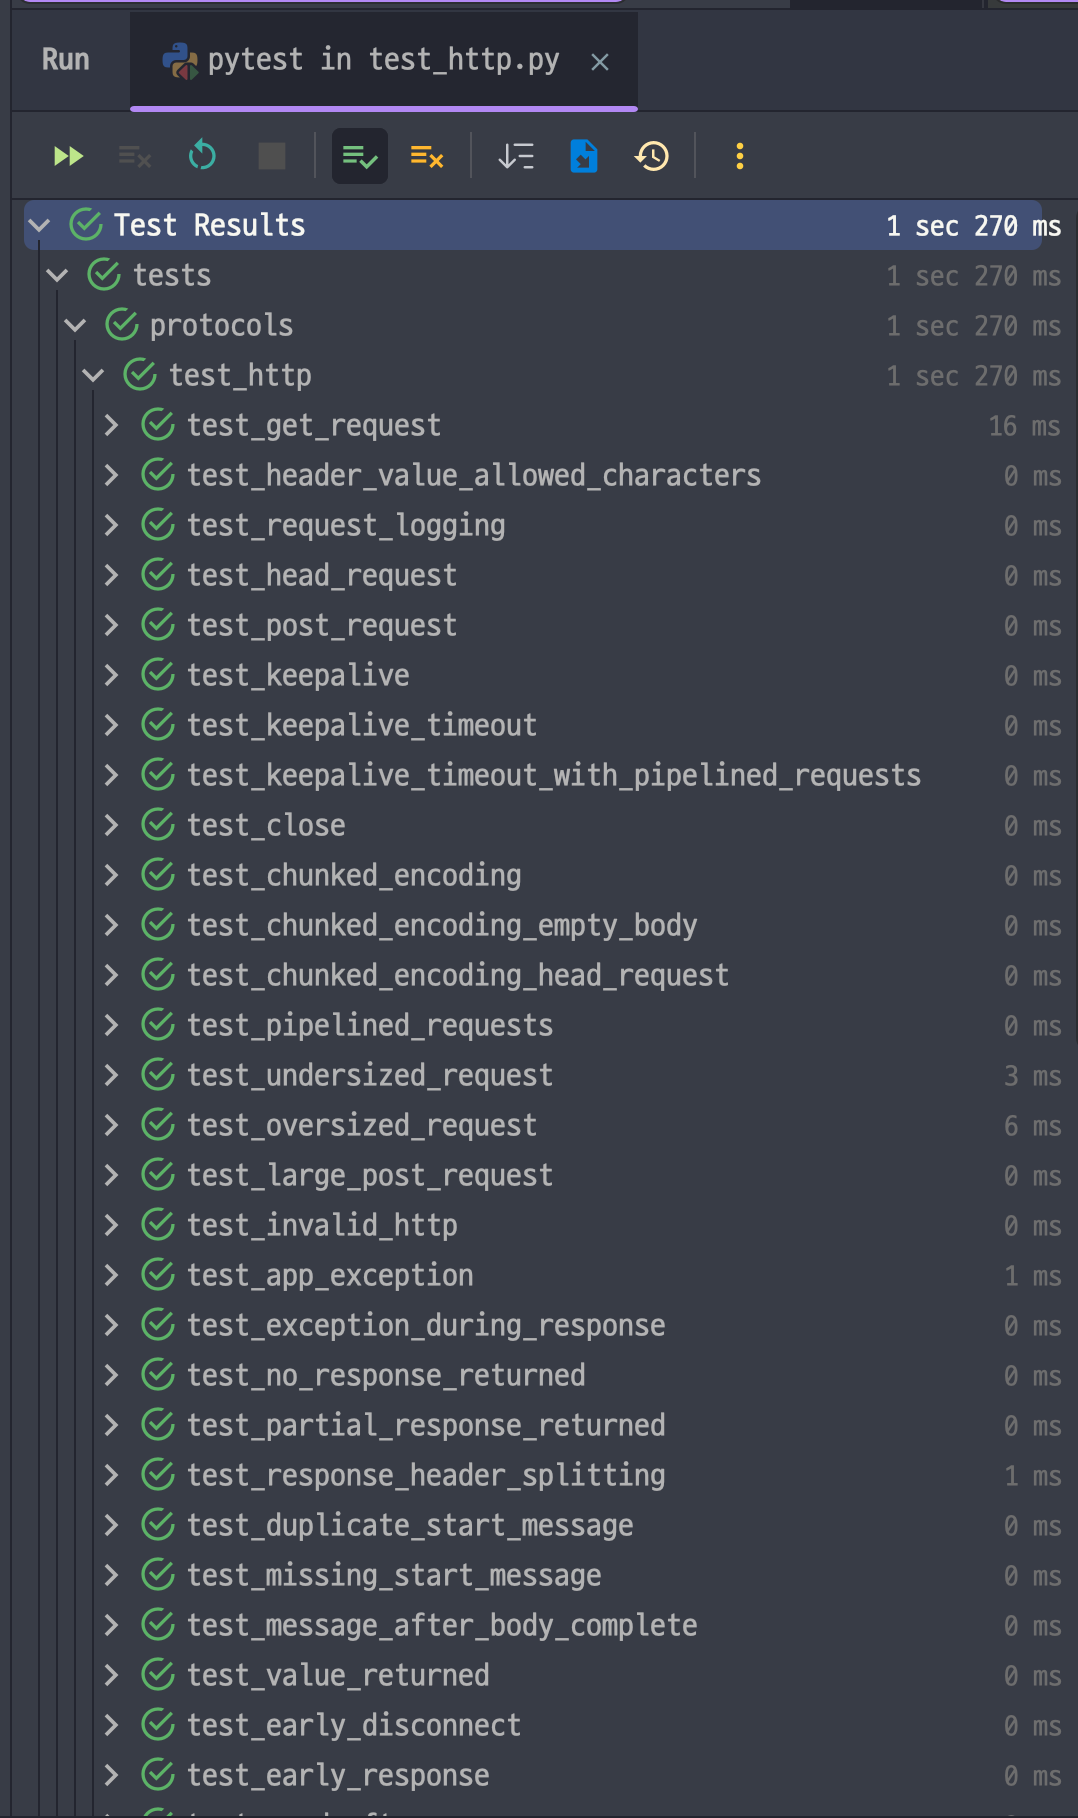Collapse the protocols tree node
1078x1818 pixels.
(76, 325)
